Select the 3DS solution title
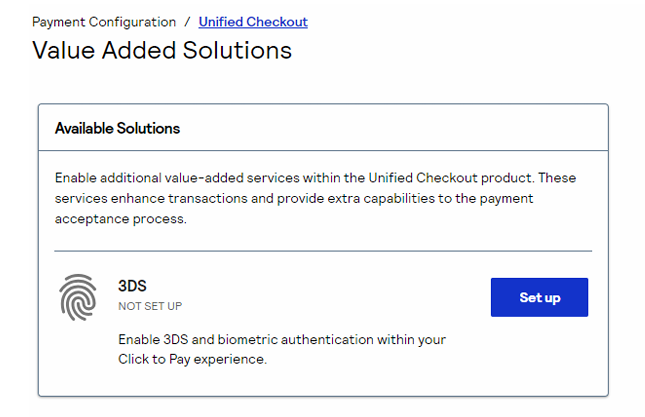Viewport: 645px width, 417px height. pyautogui.click(x=133, y=286)
